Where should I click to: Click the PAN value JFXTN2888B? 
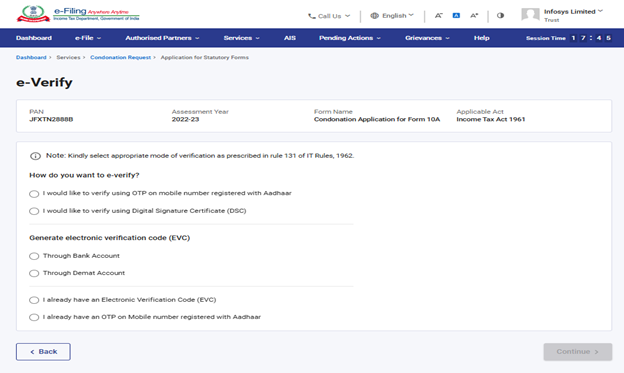[51, 119]
